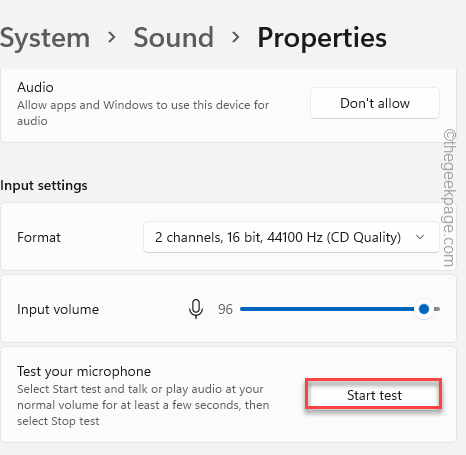466x455 pixels.
Task: Click the chevron between System and Sound
Action: [112, 37]
